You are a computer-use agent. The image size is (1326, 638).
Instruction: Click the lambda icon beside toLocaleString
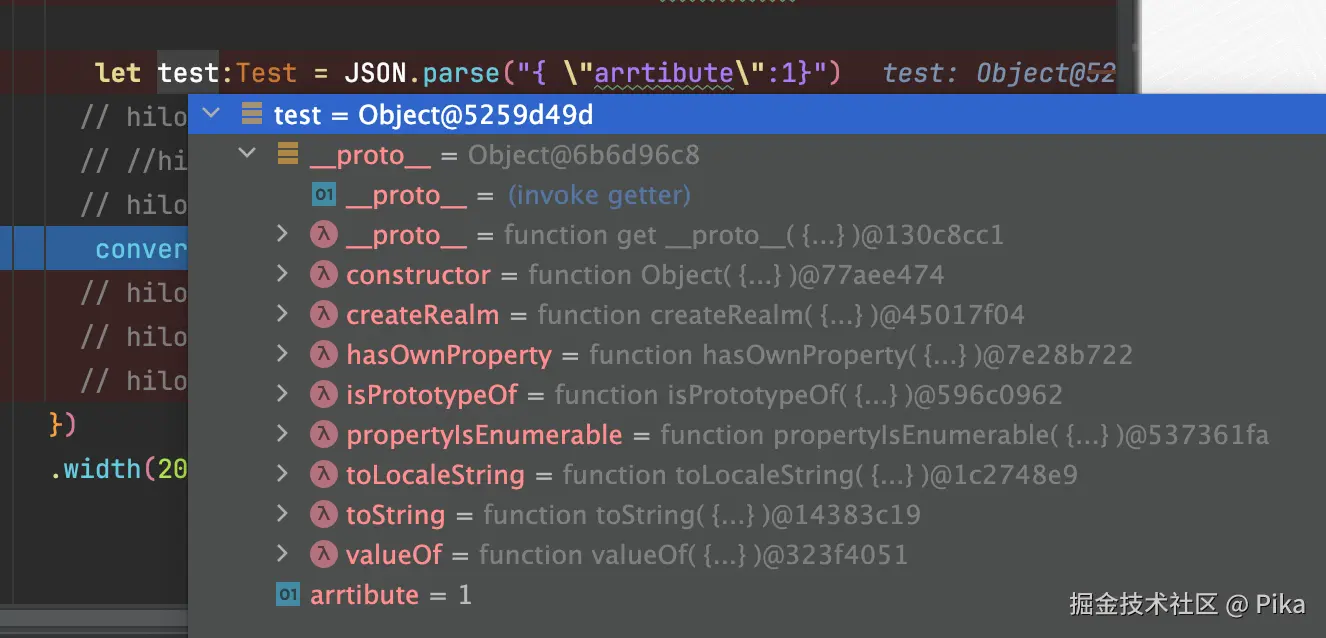pos(323,475)
